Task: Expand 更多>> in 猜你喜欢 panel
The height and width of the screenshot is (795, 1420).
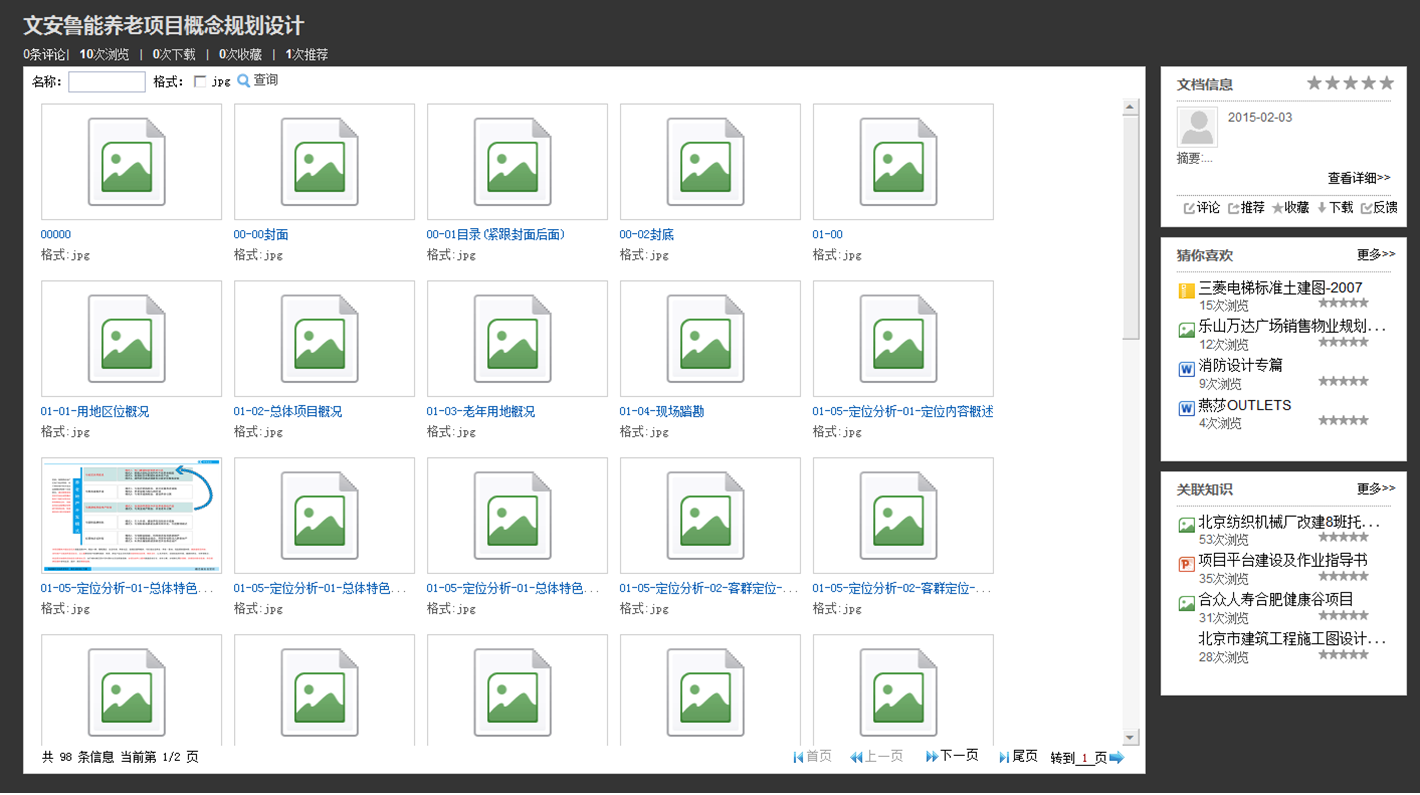Action: point(1376,255)
